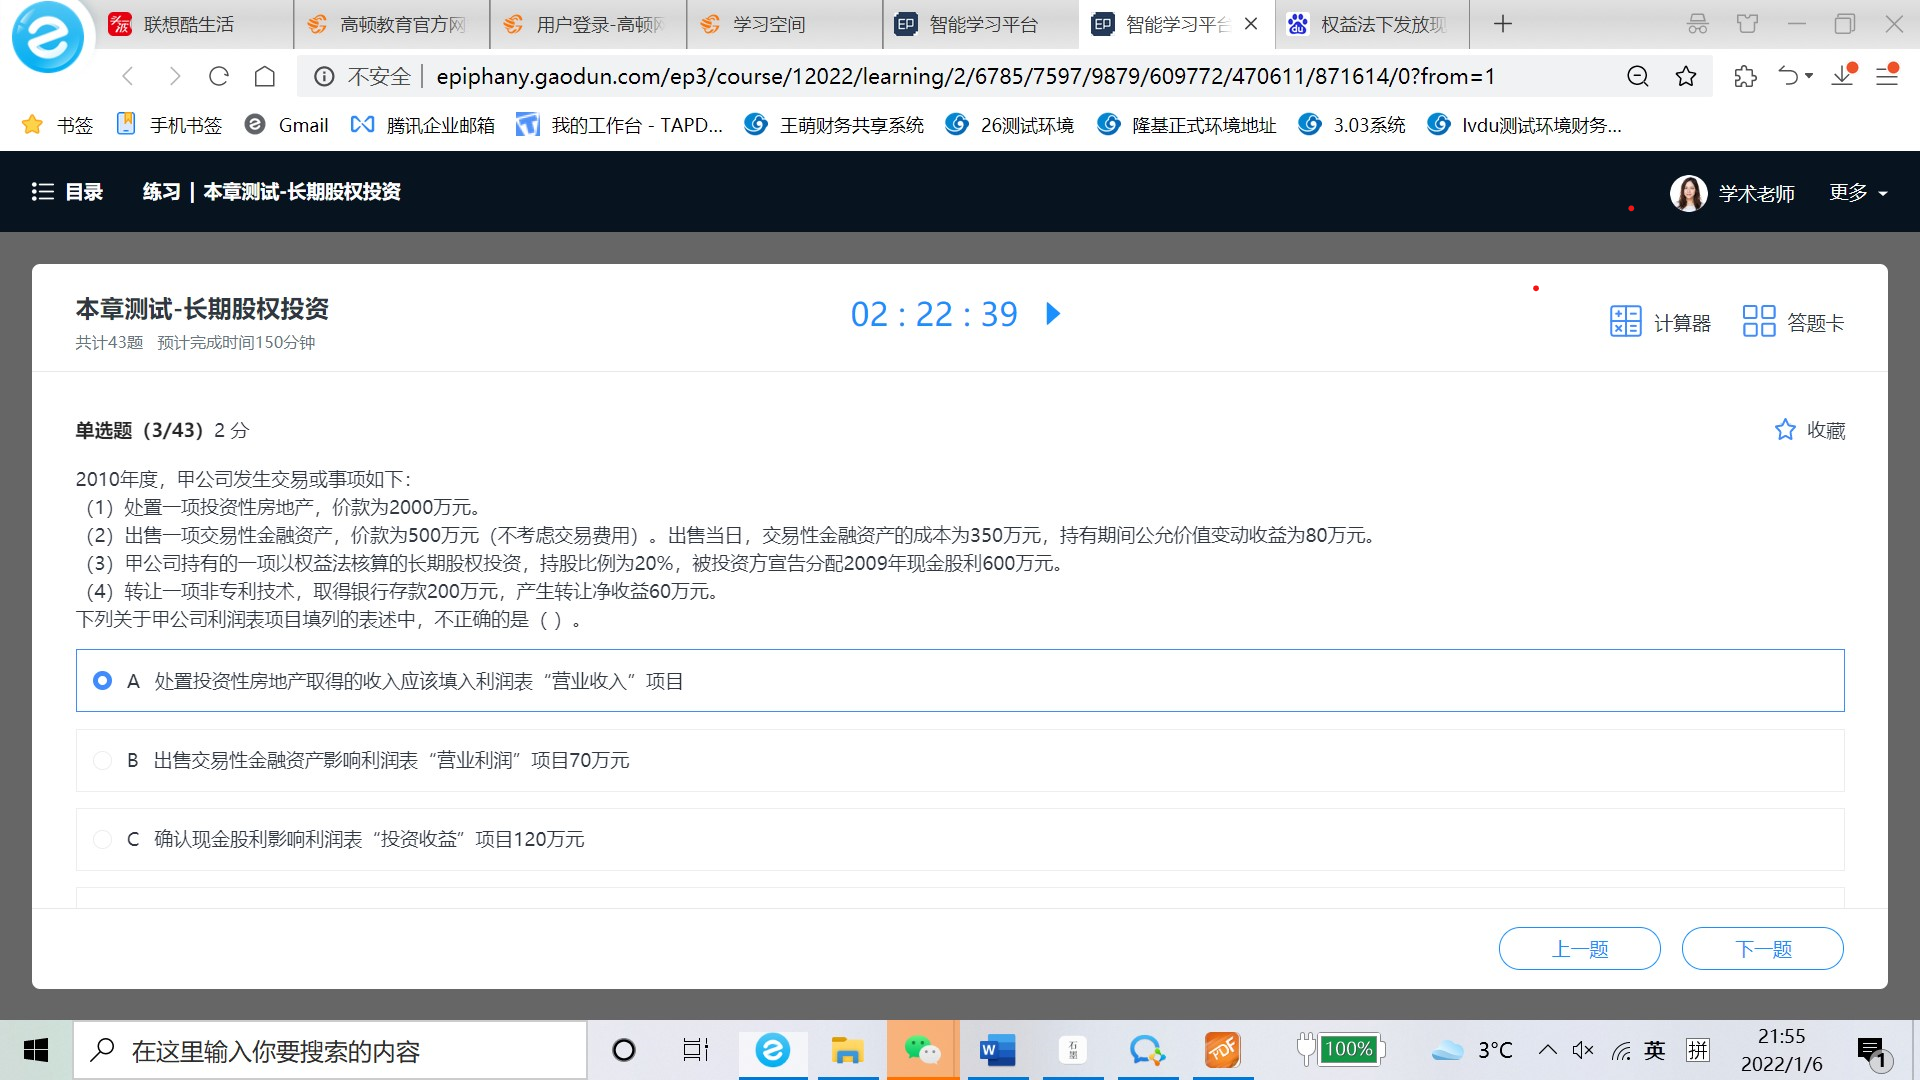1920x1080 pixels.
Task: Select answer option B radio button
Action: tap(102, 760)
